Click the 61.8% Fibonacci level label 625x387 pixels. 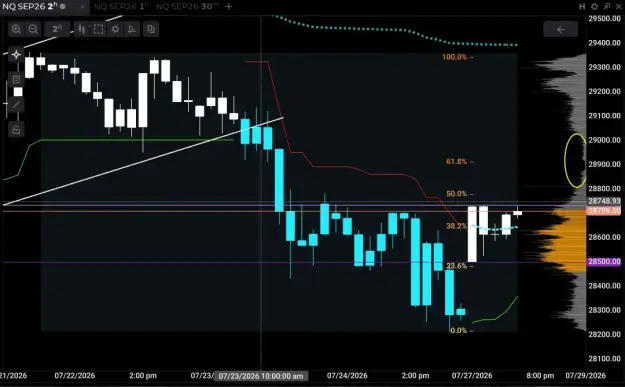(x=456, y=161)
